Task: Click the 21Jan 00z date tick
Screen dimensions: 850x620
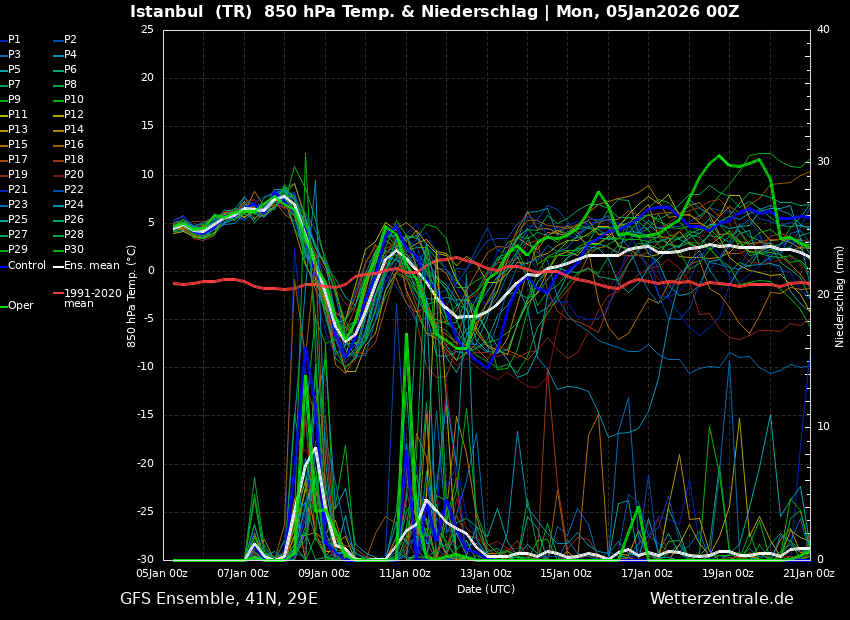Action: coord(809,574)
